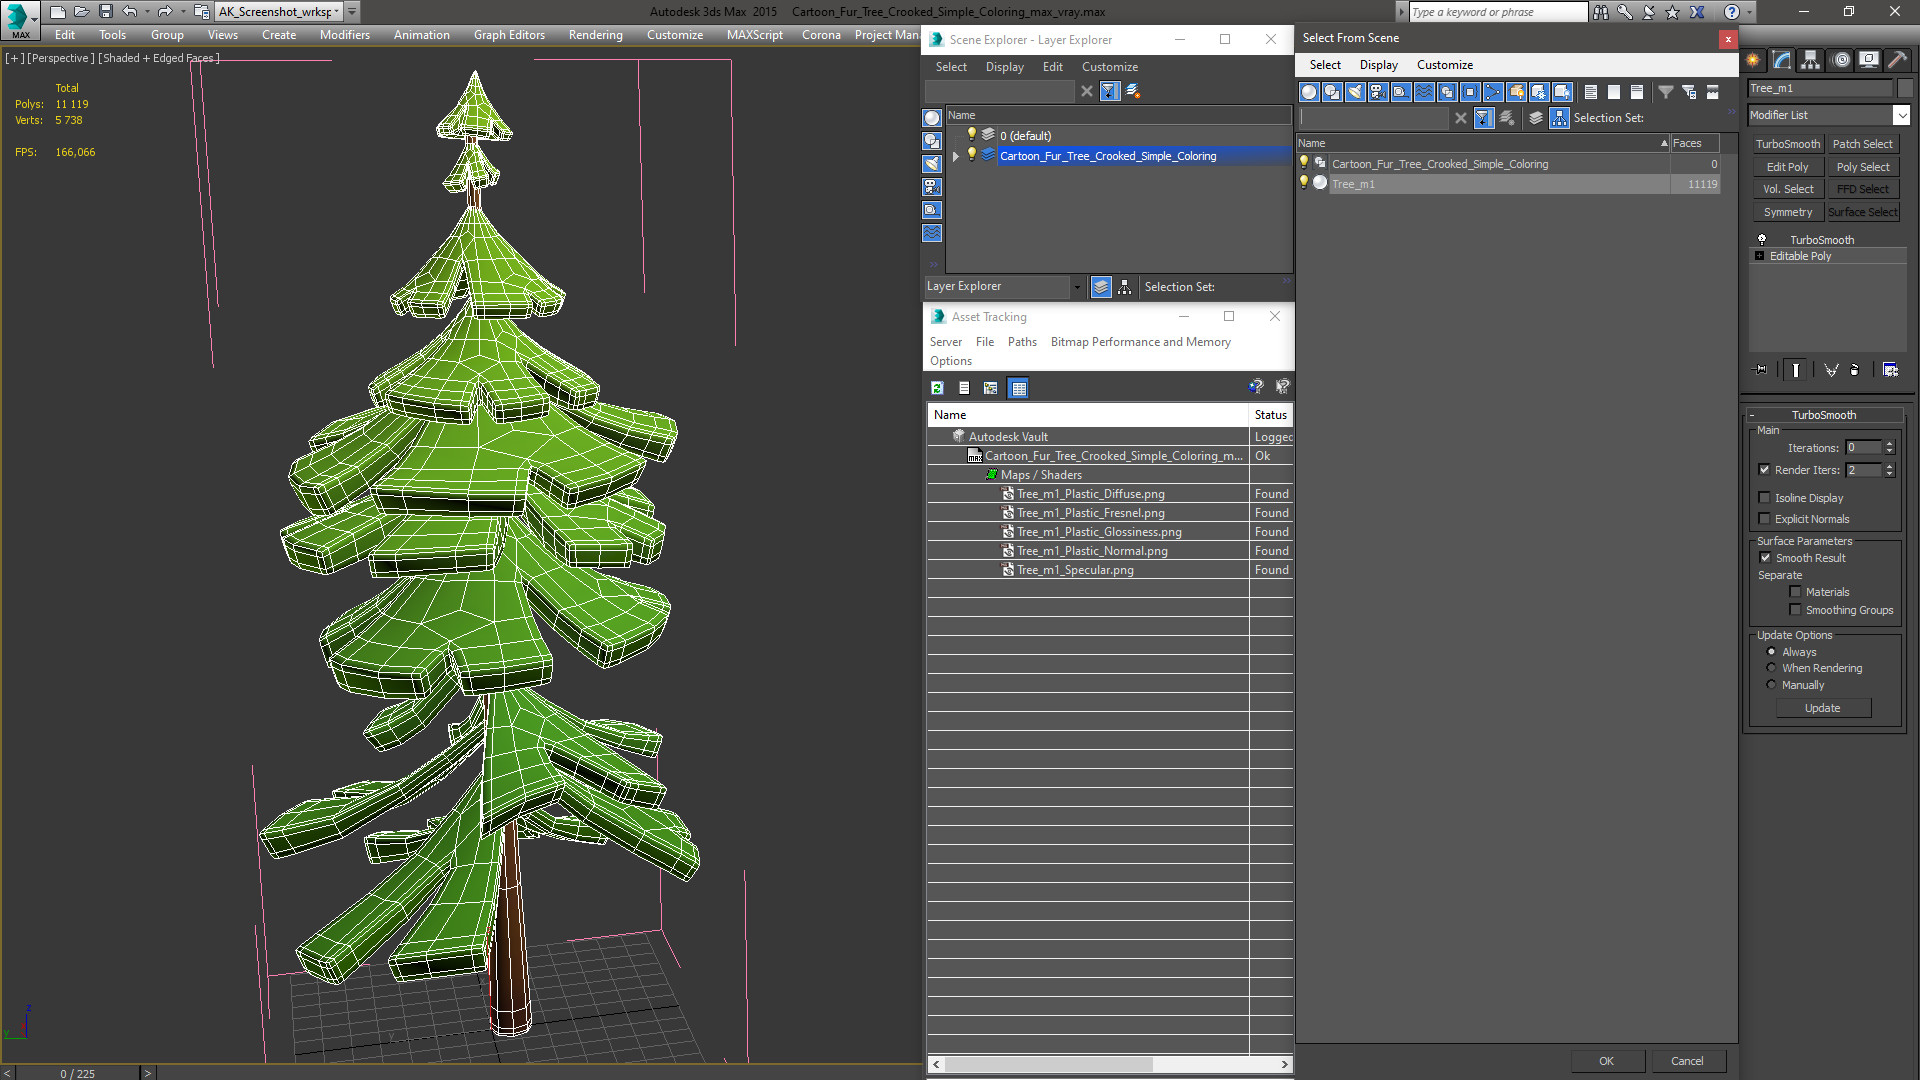Open the Modifiers menu
This screenshot has height=1080, width=1920.
(345, 35)
